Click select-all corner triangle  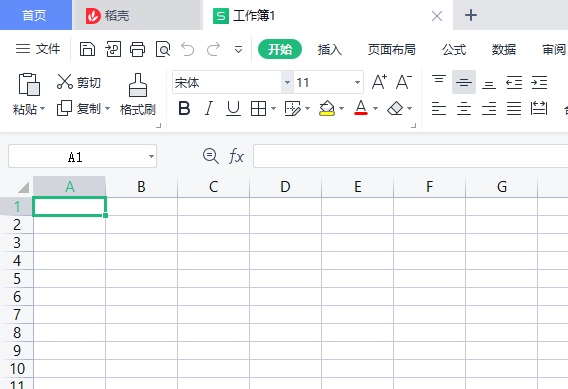coord(23,187)
